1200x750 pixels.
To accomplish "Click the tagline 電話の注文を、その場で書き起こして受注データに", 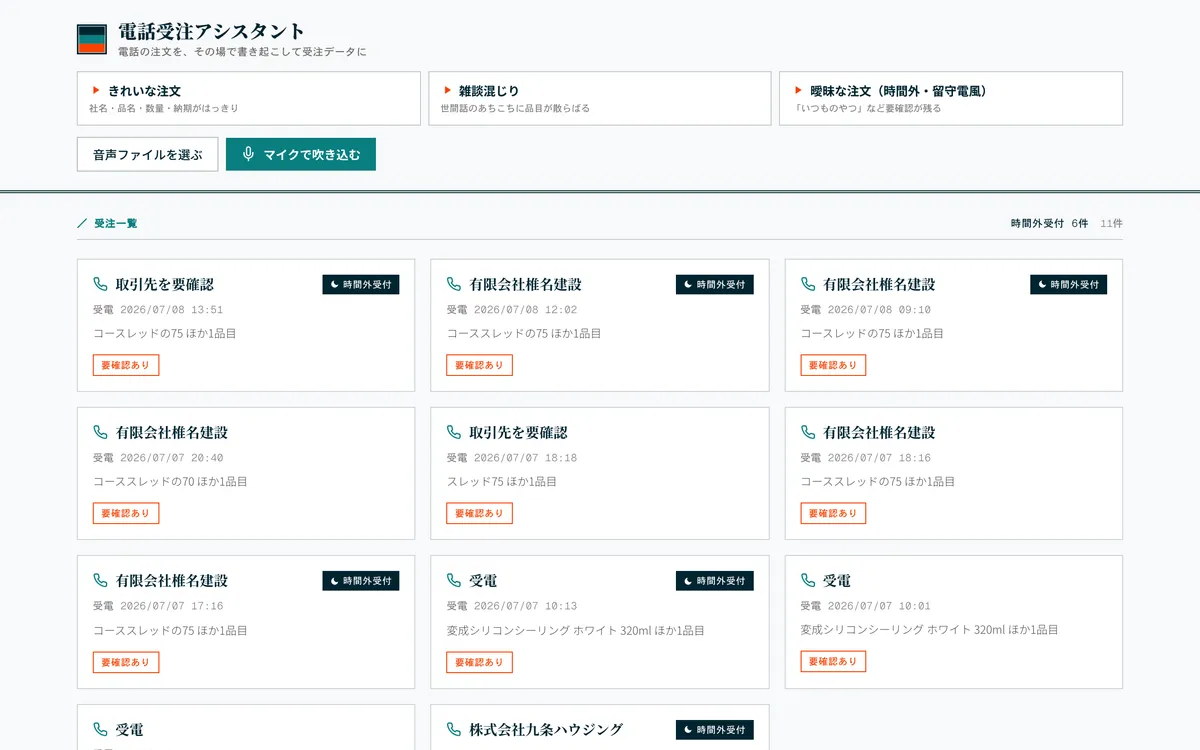I will (242, 51).
